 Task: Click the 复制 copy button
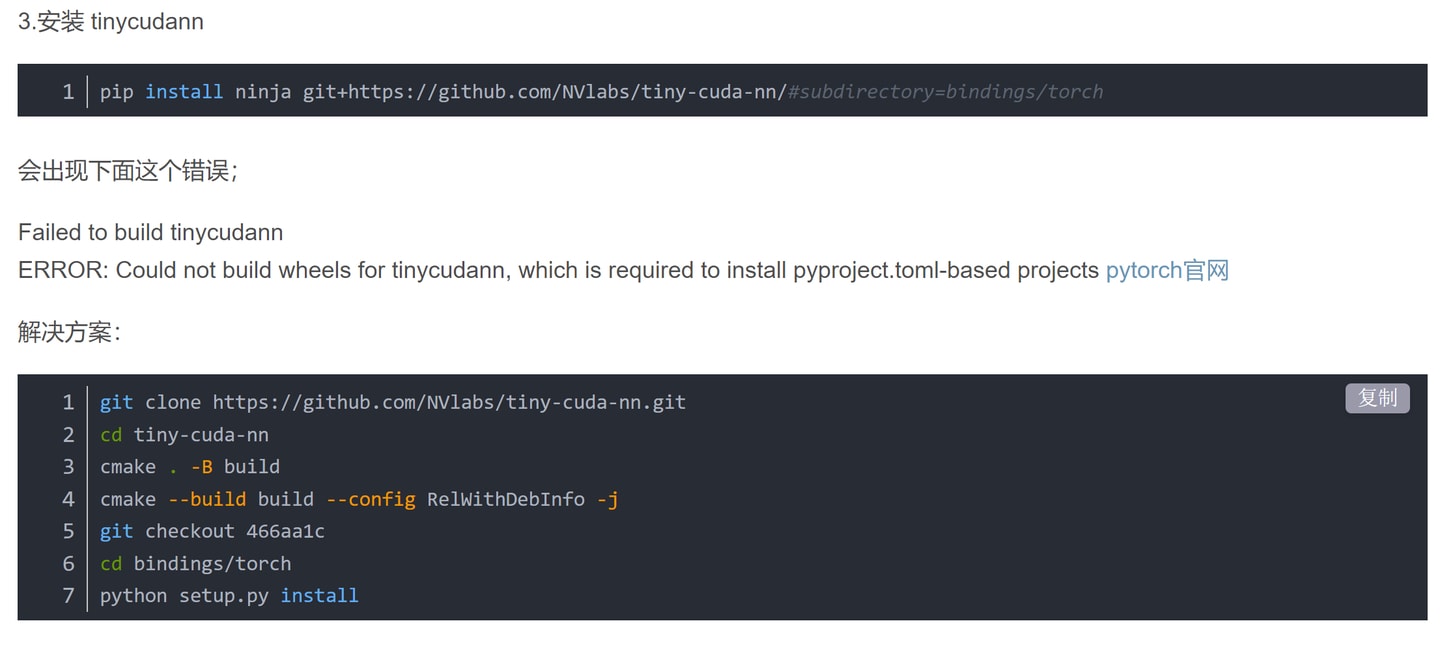point(1377,398)
